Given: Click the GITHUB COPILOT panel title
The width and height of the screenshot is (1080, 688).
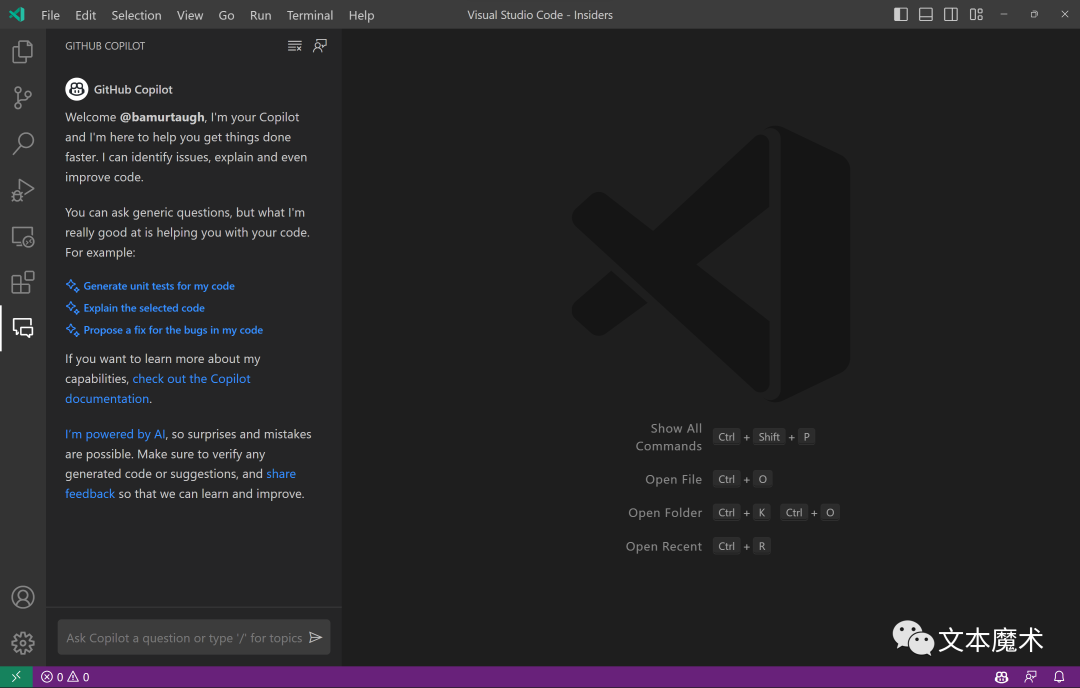Looking at the screenshot, I should tap(105, 46).
